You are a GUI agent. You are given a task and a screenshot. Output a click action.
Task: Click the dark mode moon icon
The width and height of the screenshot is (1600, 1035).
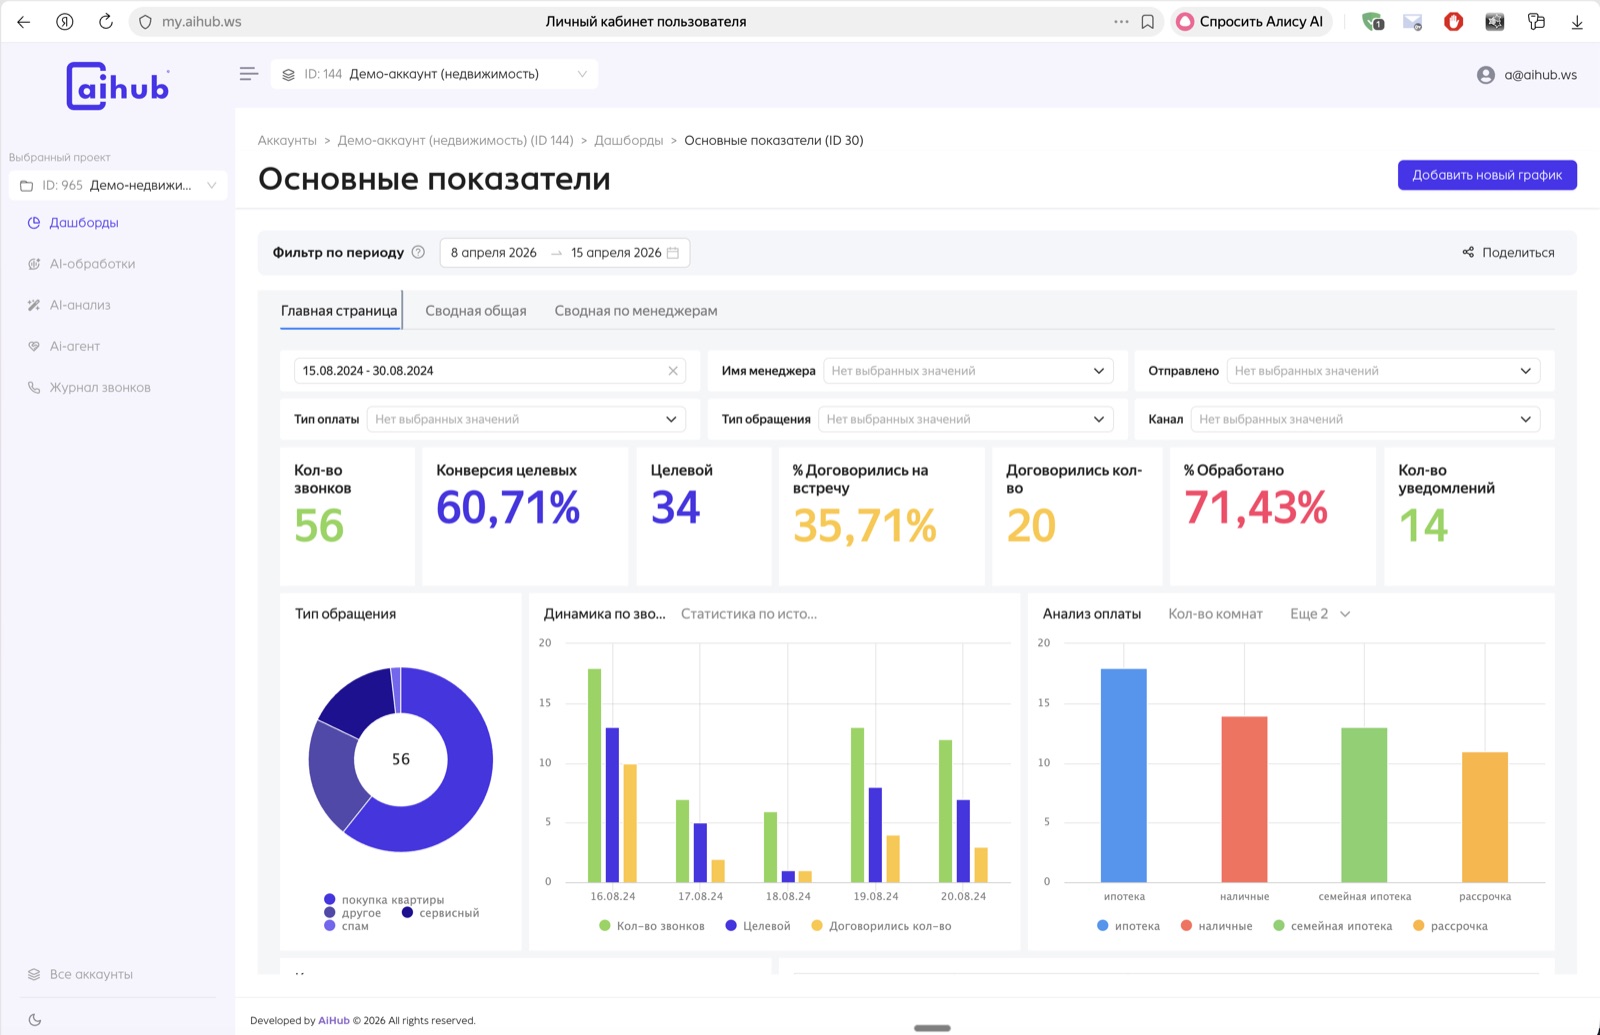[35, 1020]
